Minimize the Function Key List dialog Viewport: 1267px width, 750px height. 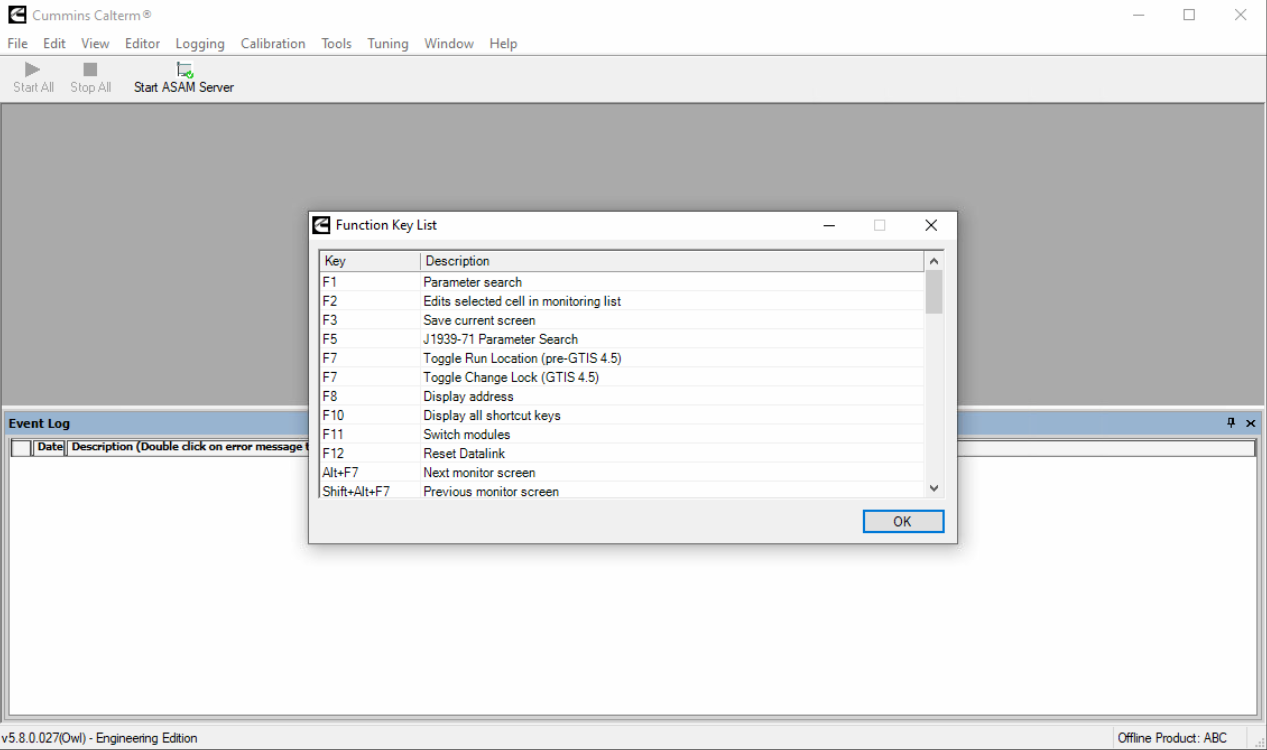click(x=829, y=225)
